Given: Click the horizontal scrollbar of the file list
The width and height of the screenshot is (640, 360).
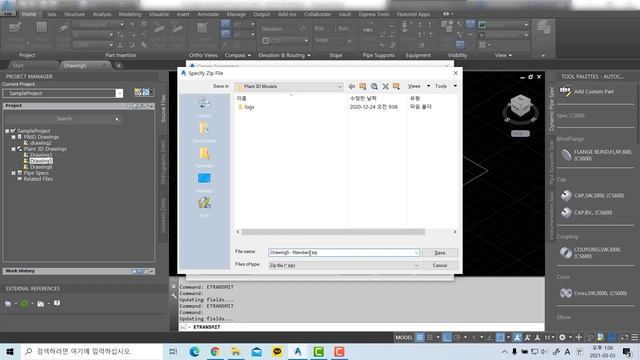Looking at the screenshot, I should (333, 232).
